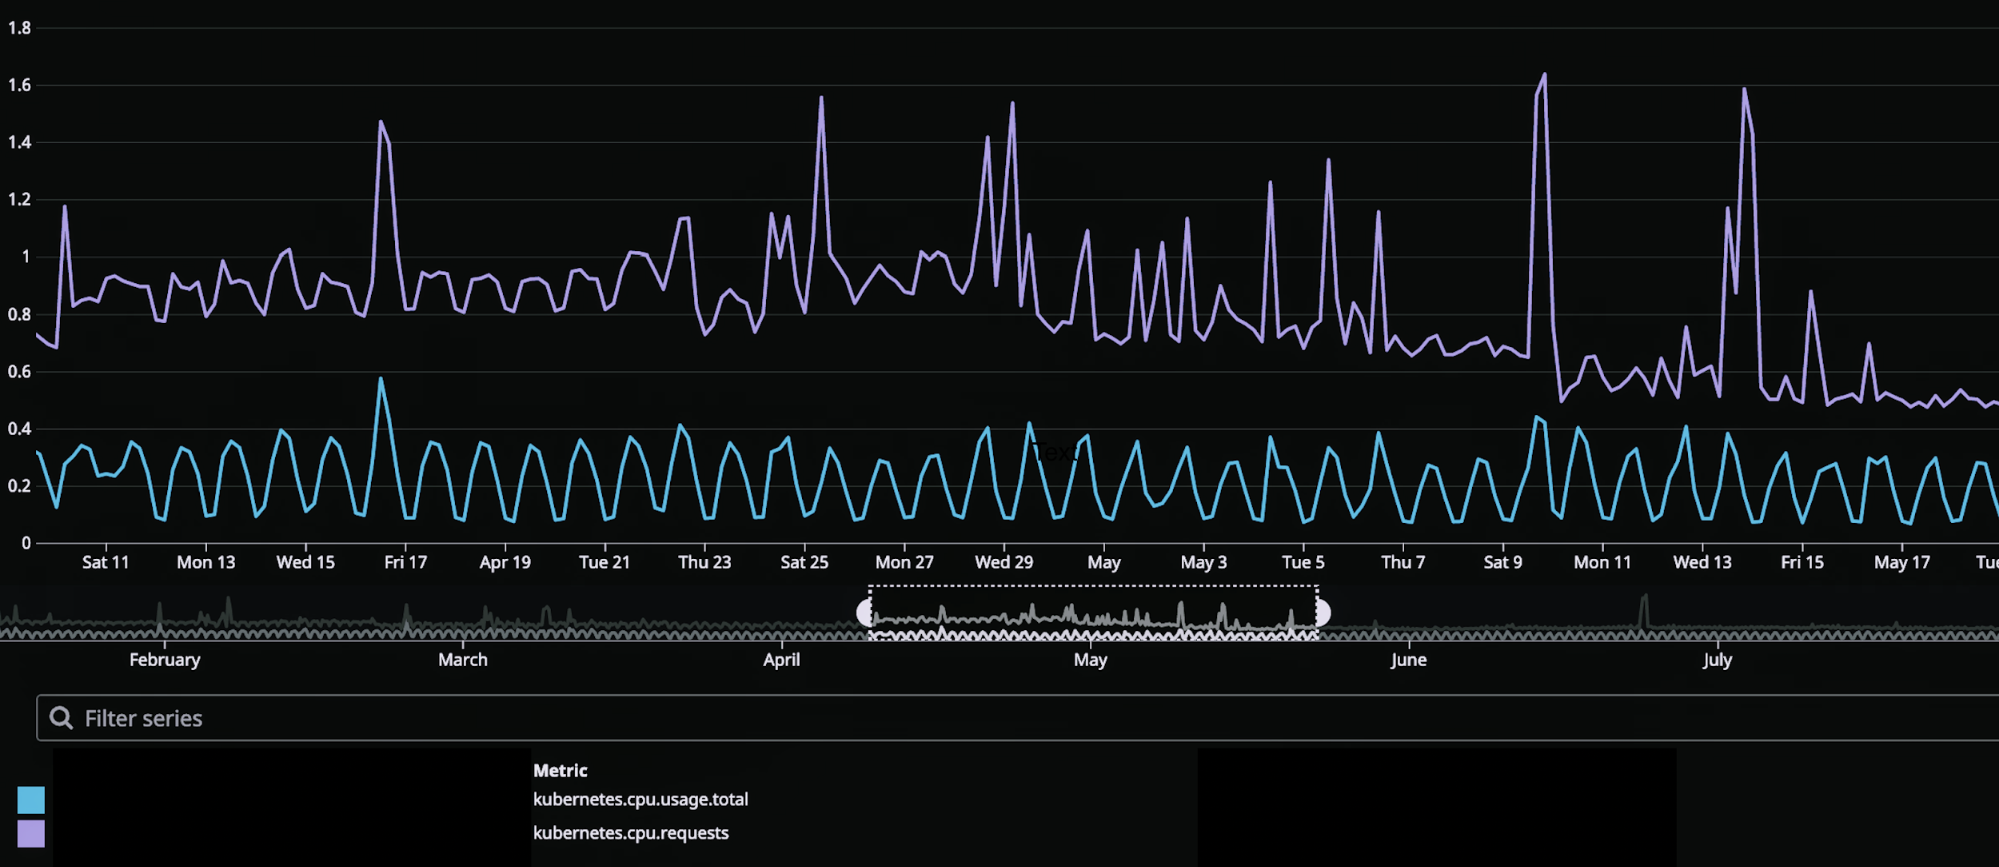Click the May 17 x-axis label
Image resolution: width=1999 pixels, height=867 pixels.
click(1902, 562)
